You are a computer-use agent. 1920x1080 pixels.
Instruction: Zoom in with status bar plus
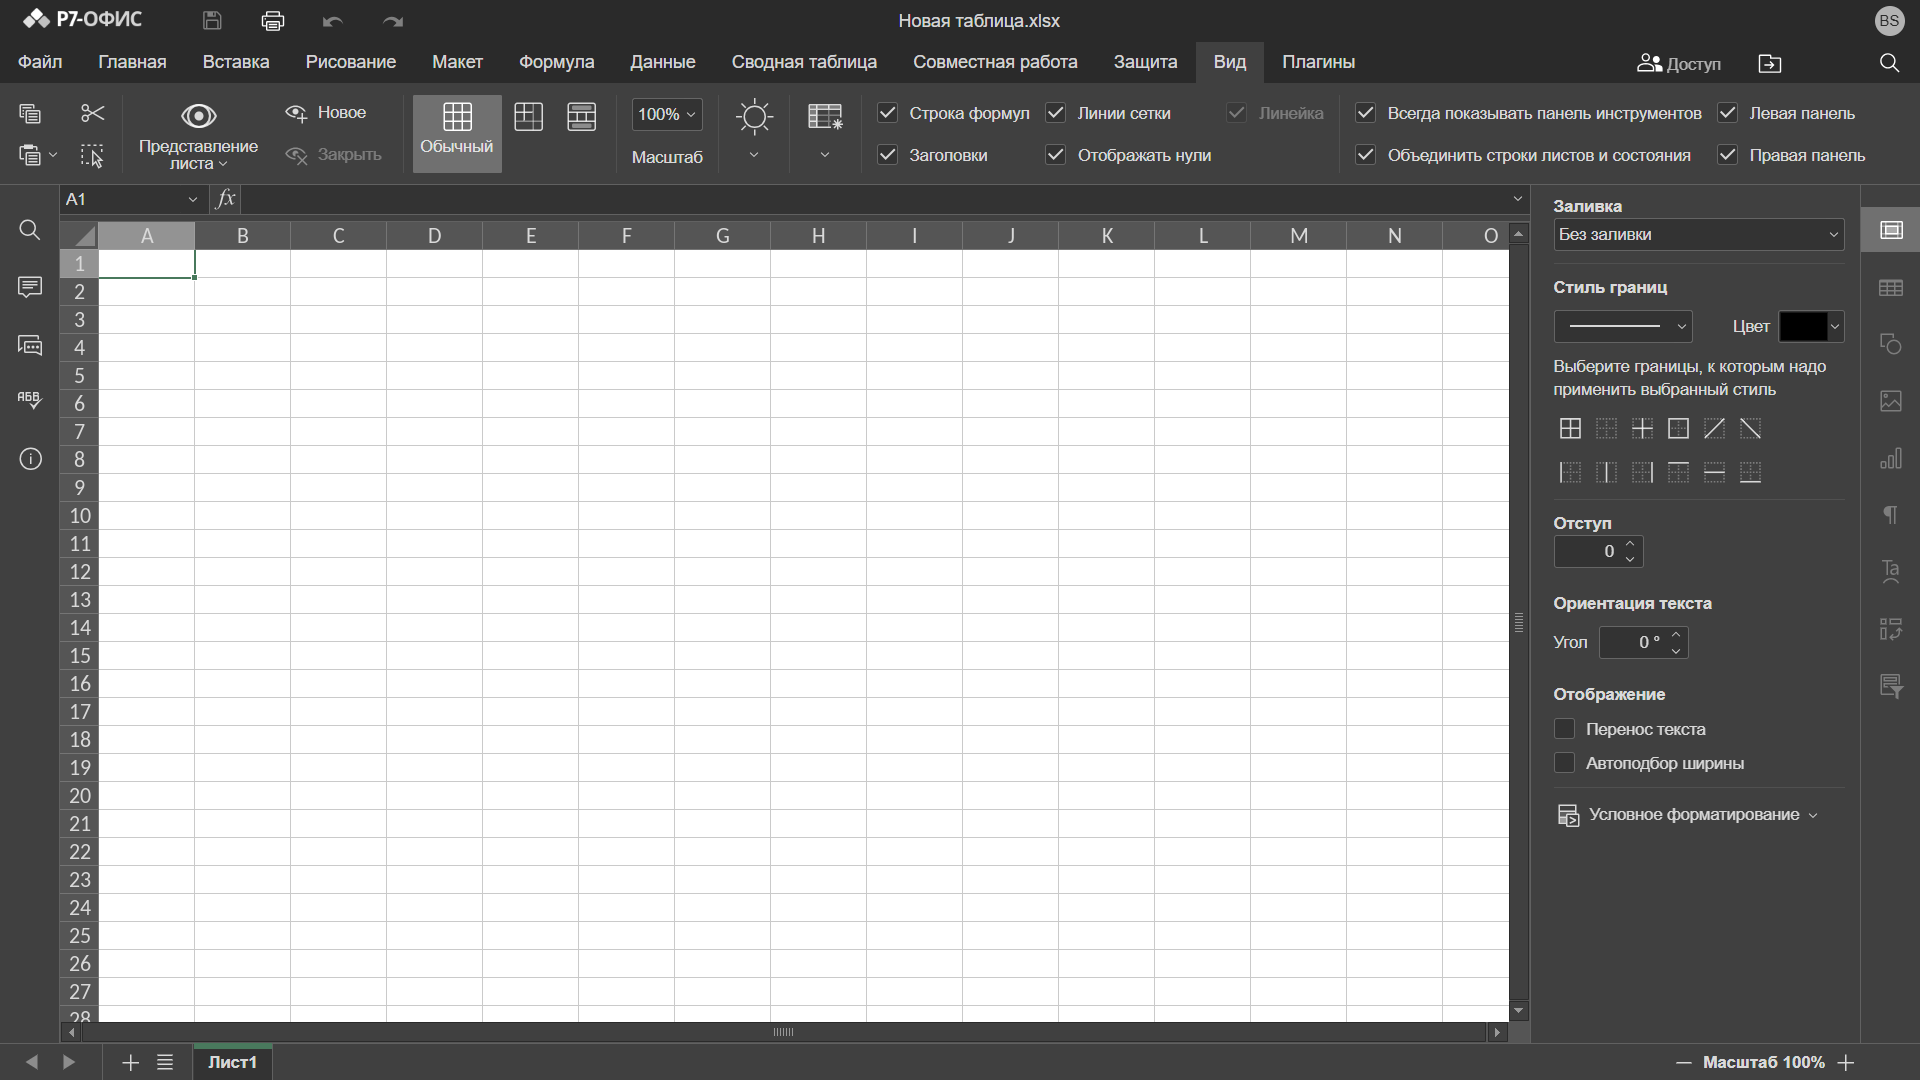tap(1846, 1063)
